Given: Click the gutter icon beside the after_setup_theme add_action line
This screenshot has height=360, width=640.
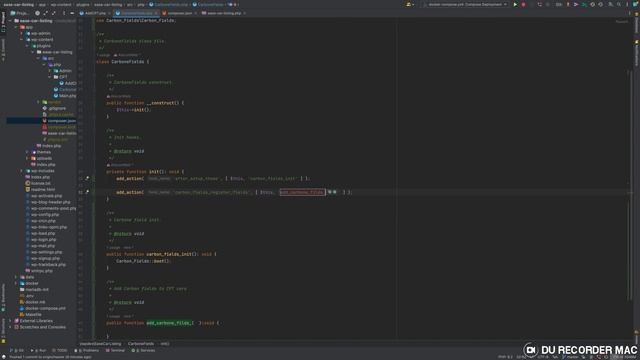Looking at the screenshot, I should 87,178.
